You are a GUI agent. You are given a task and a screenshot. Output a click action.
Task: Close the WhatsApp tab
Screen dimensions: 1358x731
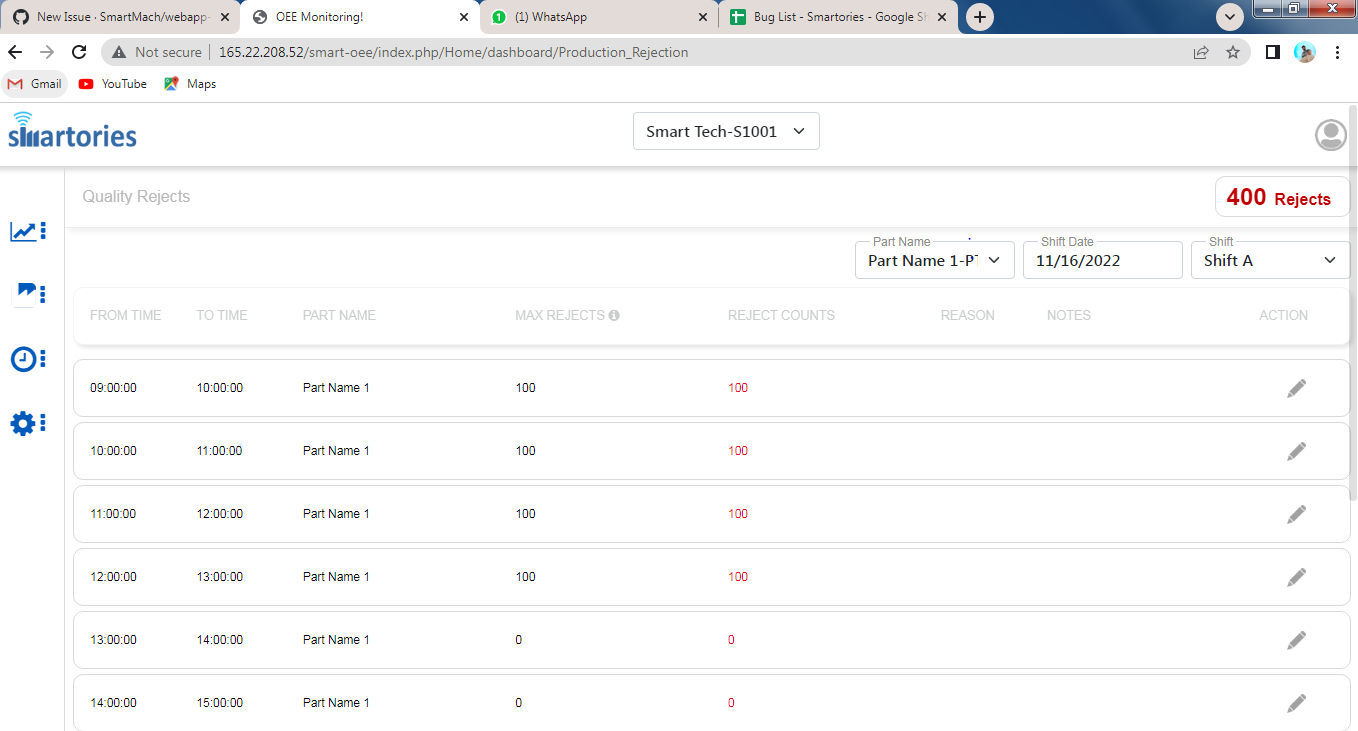pyautogui.click(x=703, y=17)
